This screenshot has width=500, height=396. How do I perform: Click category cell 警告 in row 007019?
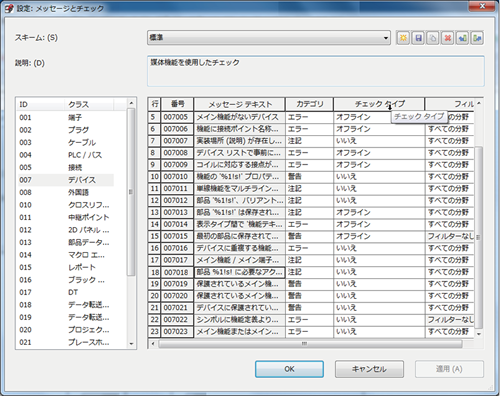click(309, 284)
